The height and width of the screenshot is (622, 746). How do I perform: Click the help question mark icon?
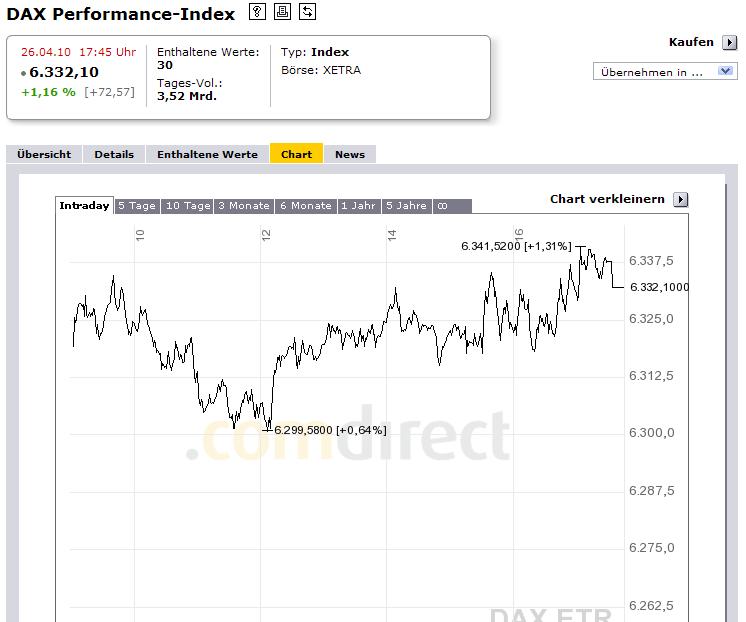tap(257, 12)
